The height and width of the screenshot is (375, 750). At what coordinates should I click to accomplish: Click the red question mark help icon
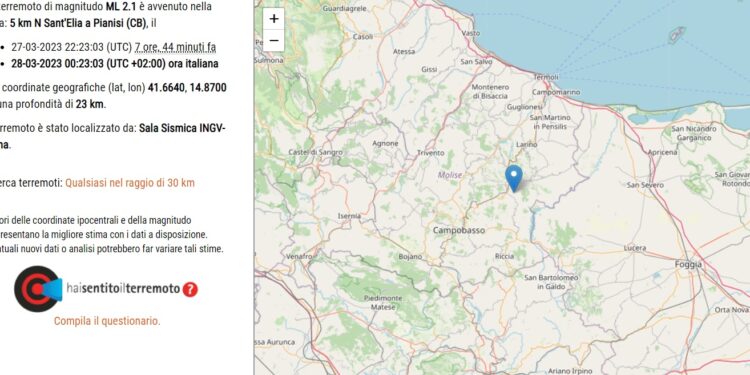click(x=190, y=289)
